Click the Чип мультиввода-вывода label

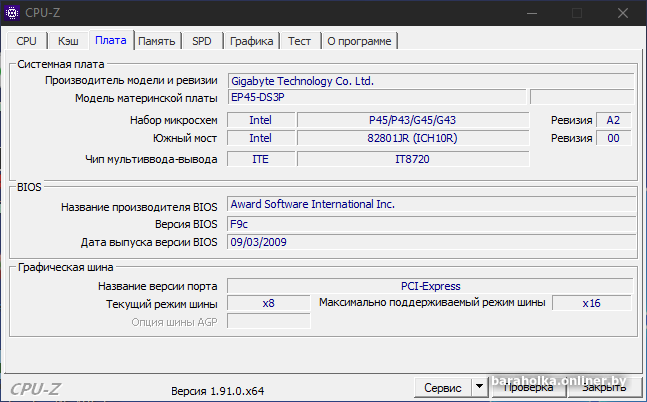point(151,159)
